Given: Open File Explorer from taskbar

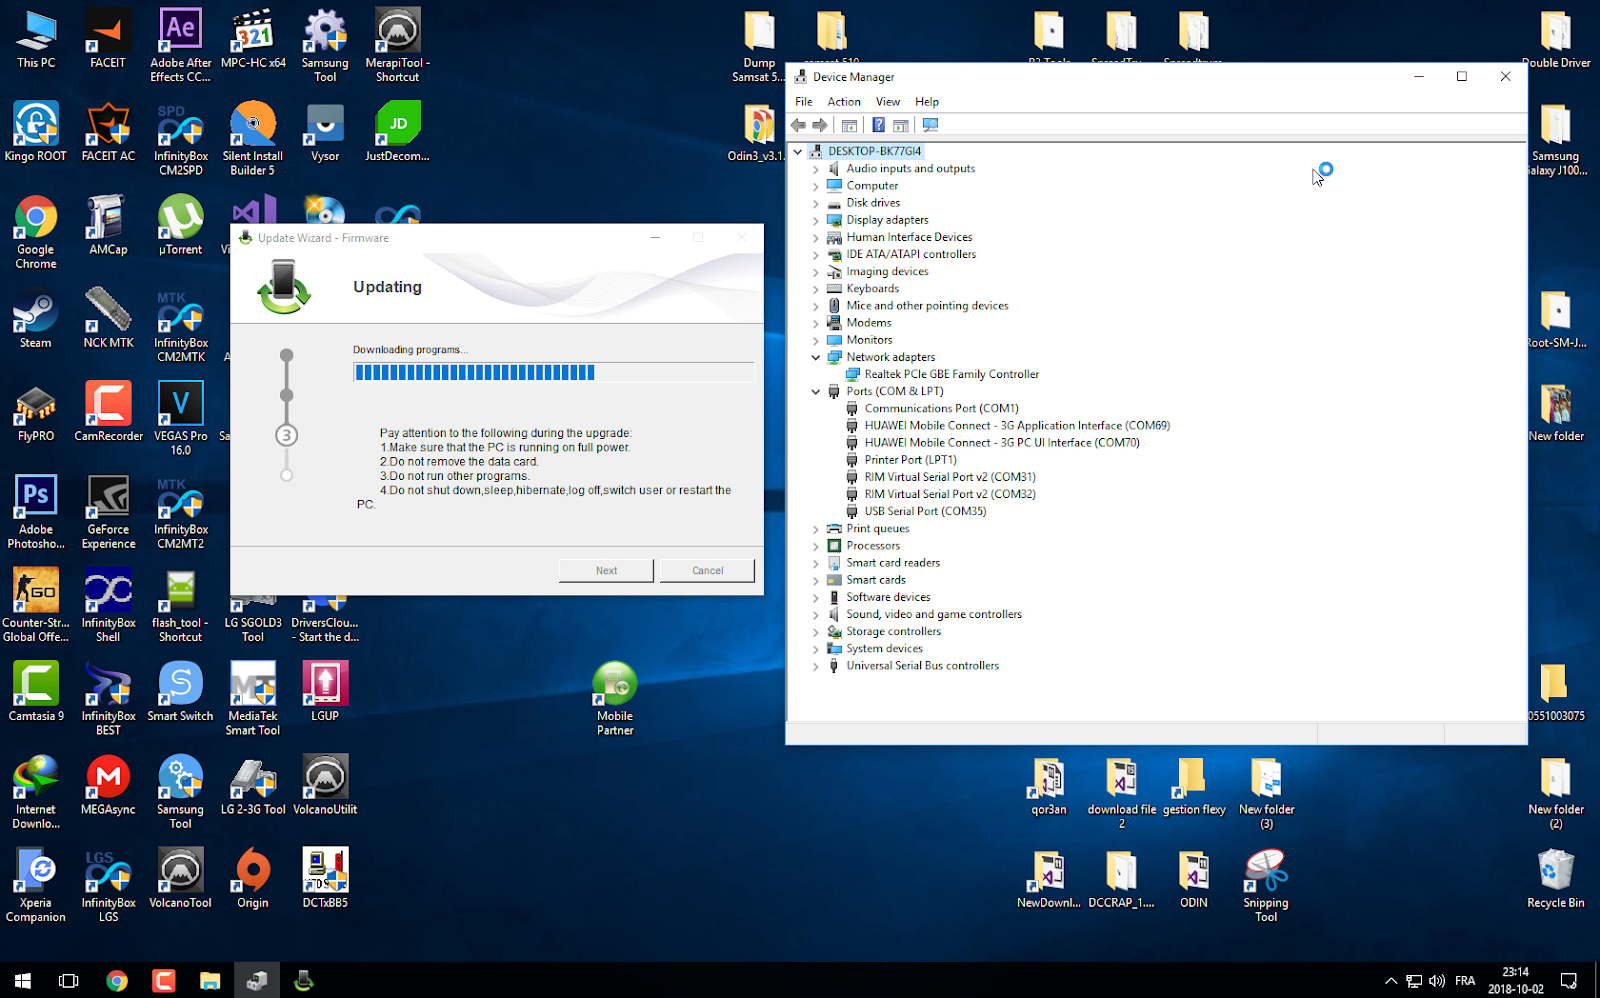Looking at the screenshot, I should [x=209, y=980].
